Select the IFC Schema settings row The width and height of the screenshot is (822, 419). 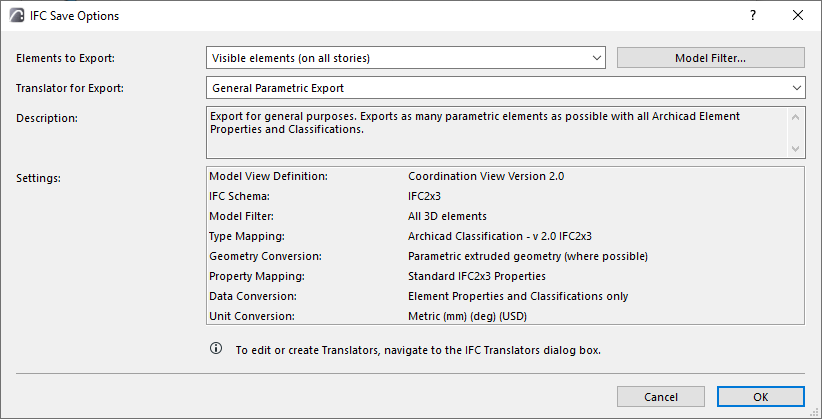505,196
